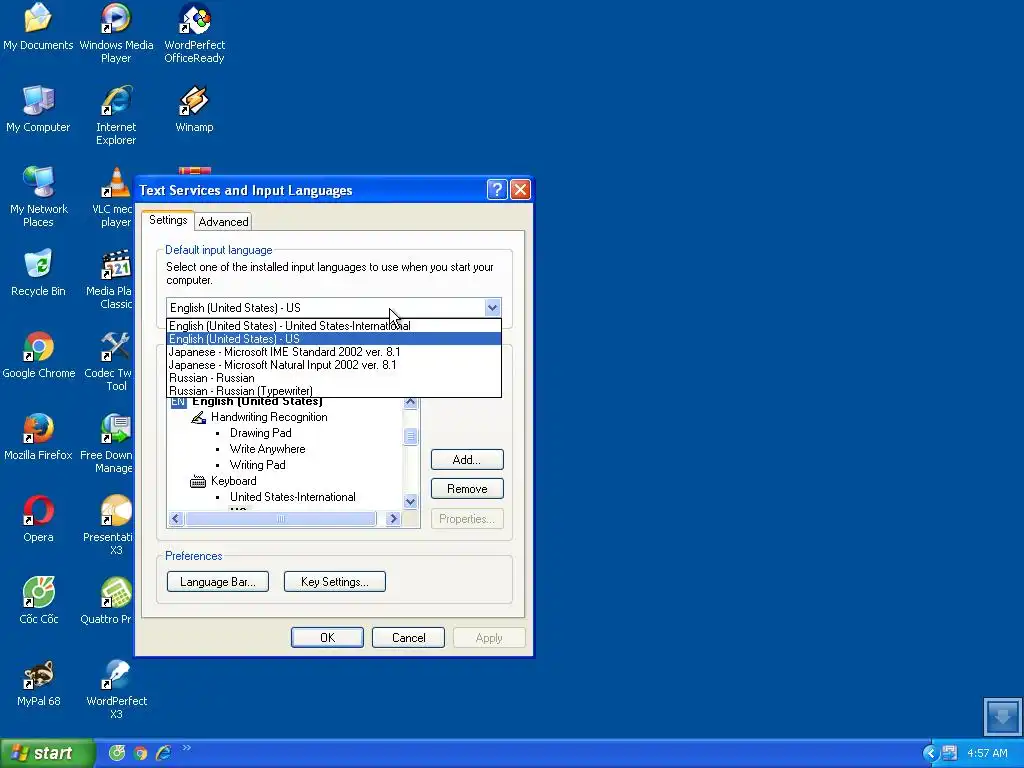
Task: Click the network tray icon
Action: coord(950,753)
